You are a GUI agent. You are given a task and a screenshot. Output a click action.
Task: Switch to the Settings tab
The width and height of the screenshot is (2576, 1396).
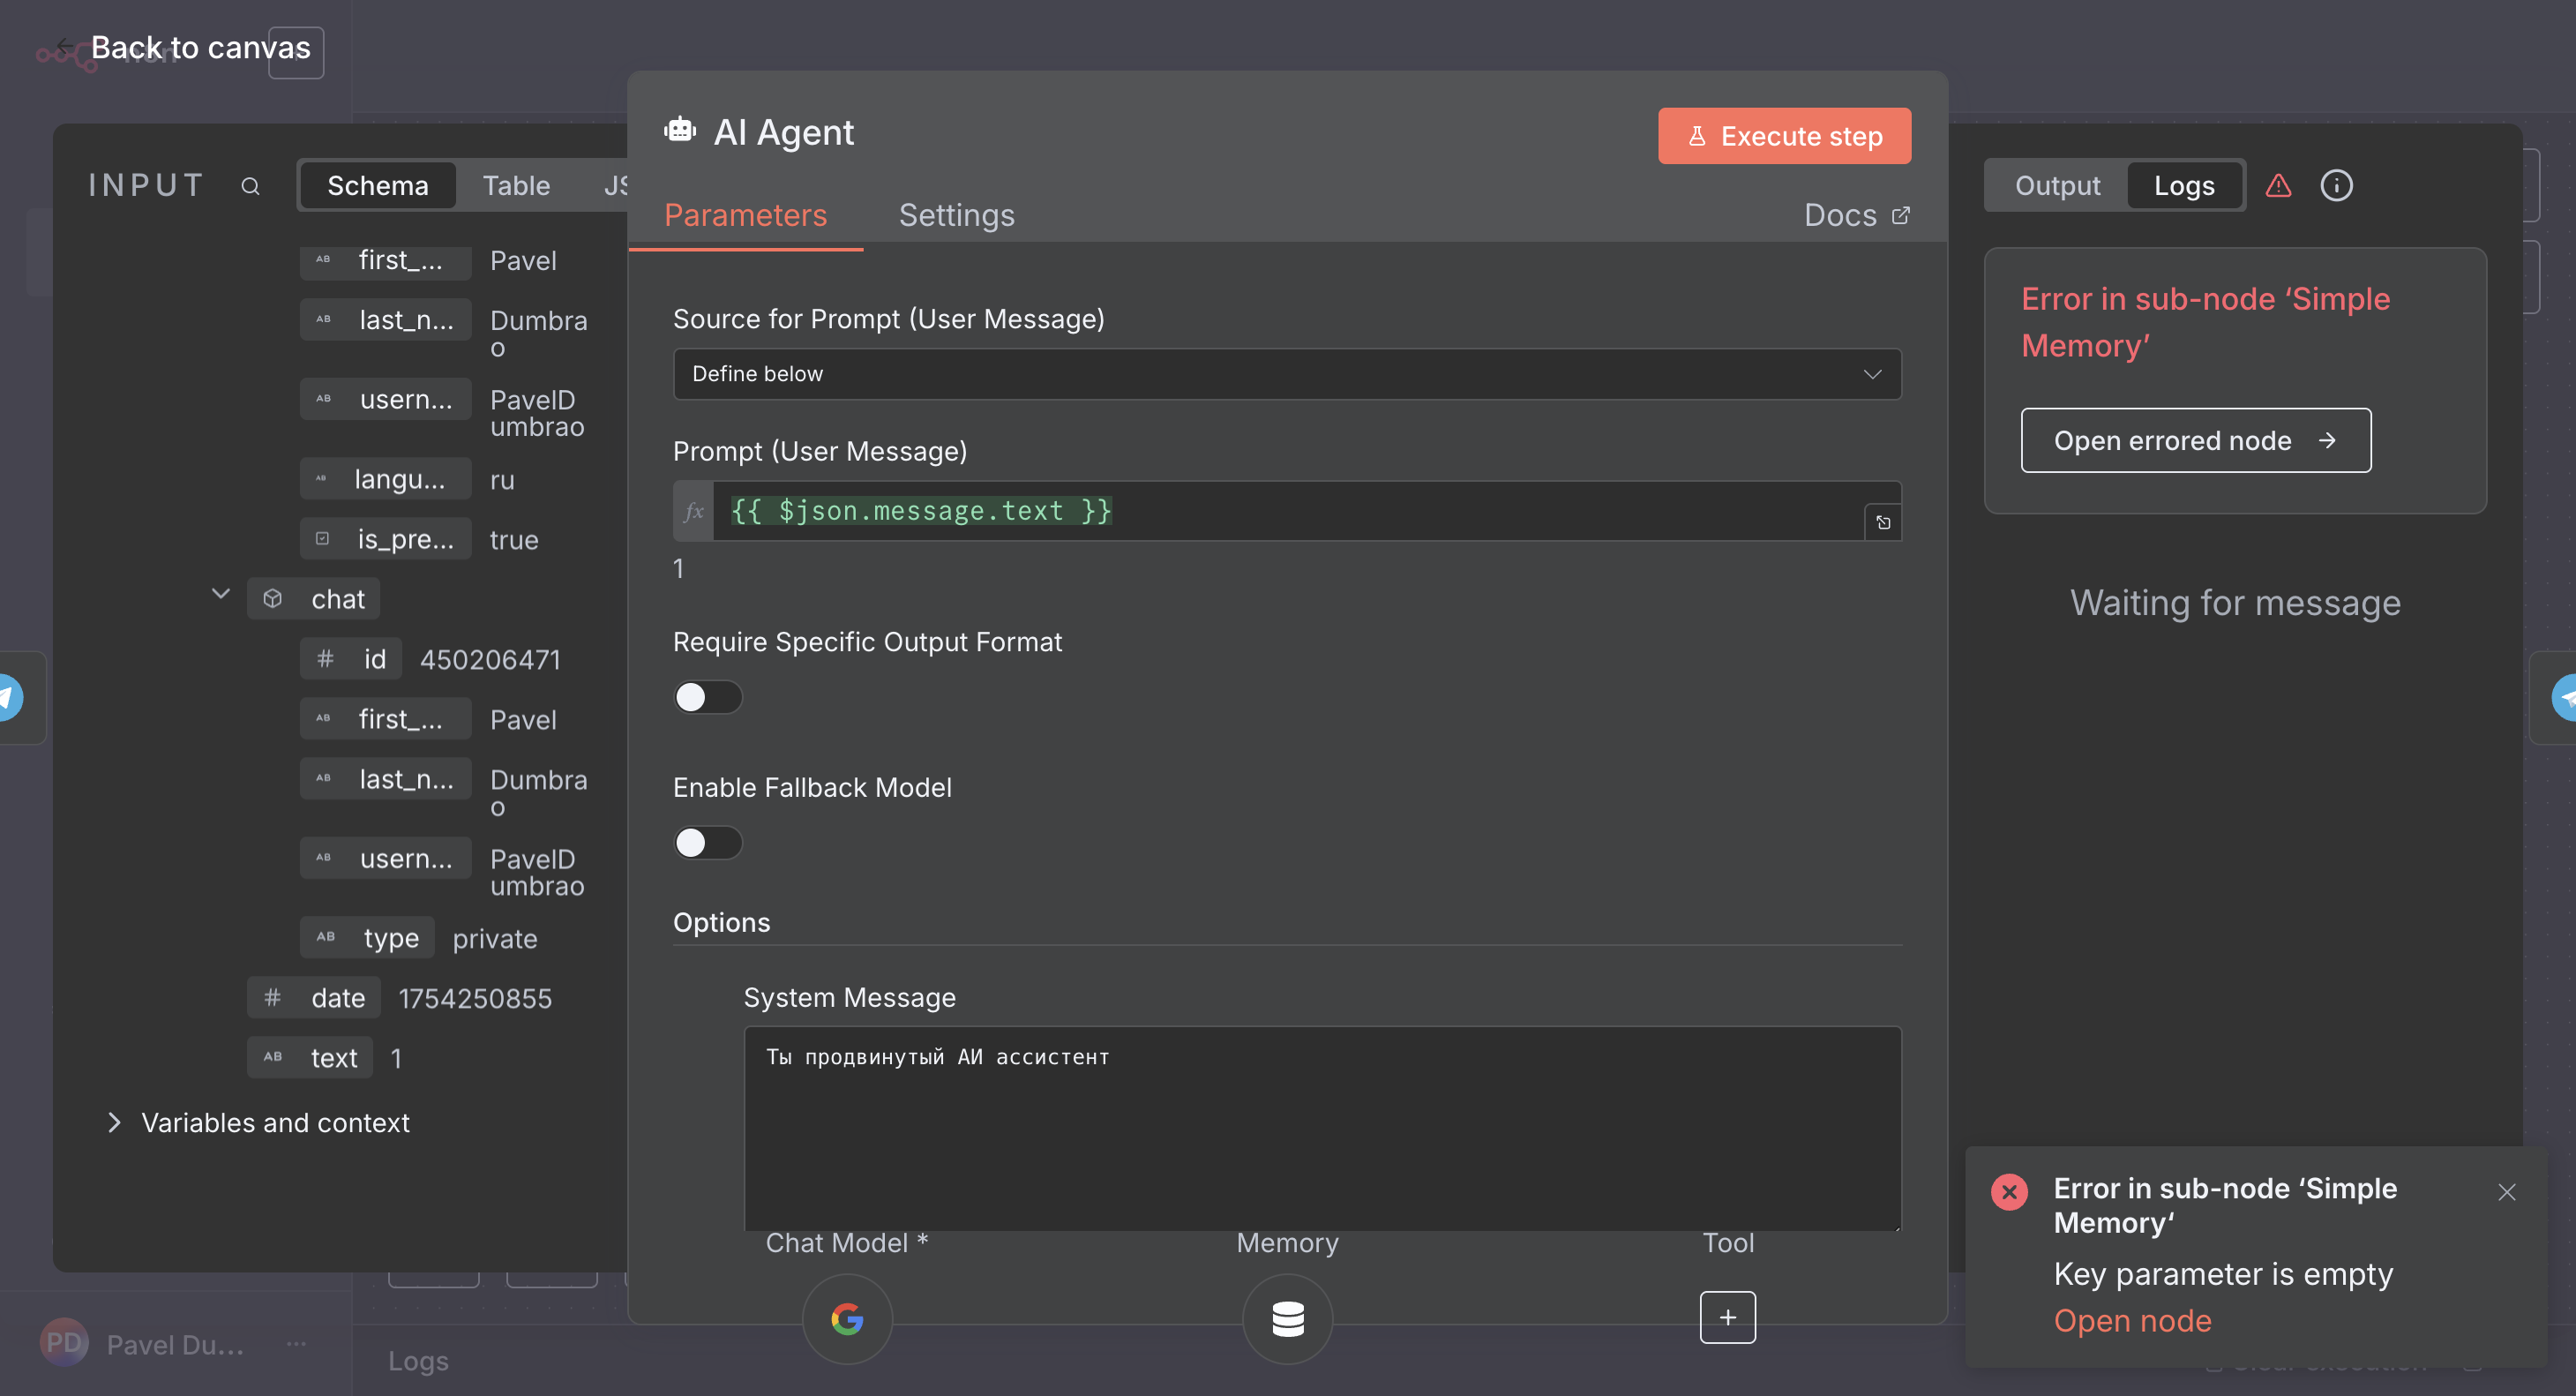956,215
